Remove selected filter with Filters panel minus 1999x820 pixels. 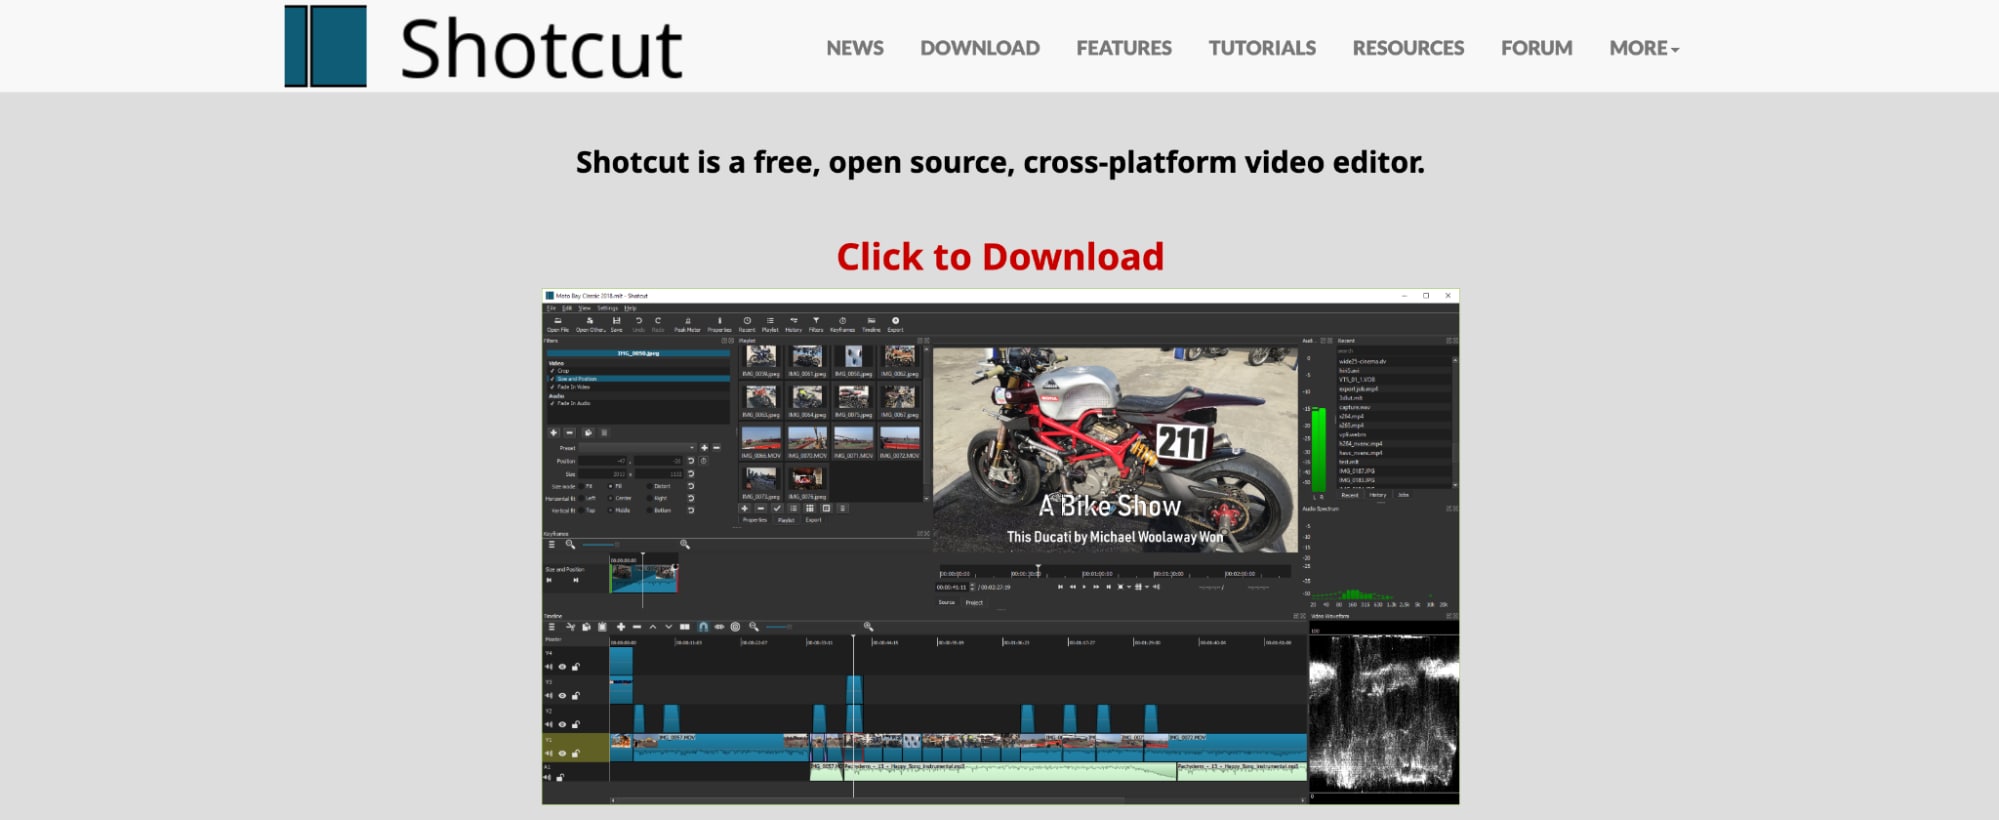[x=570, y=433]
